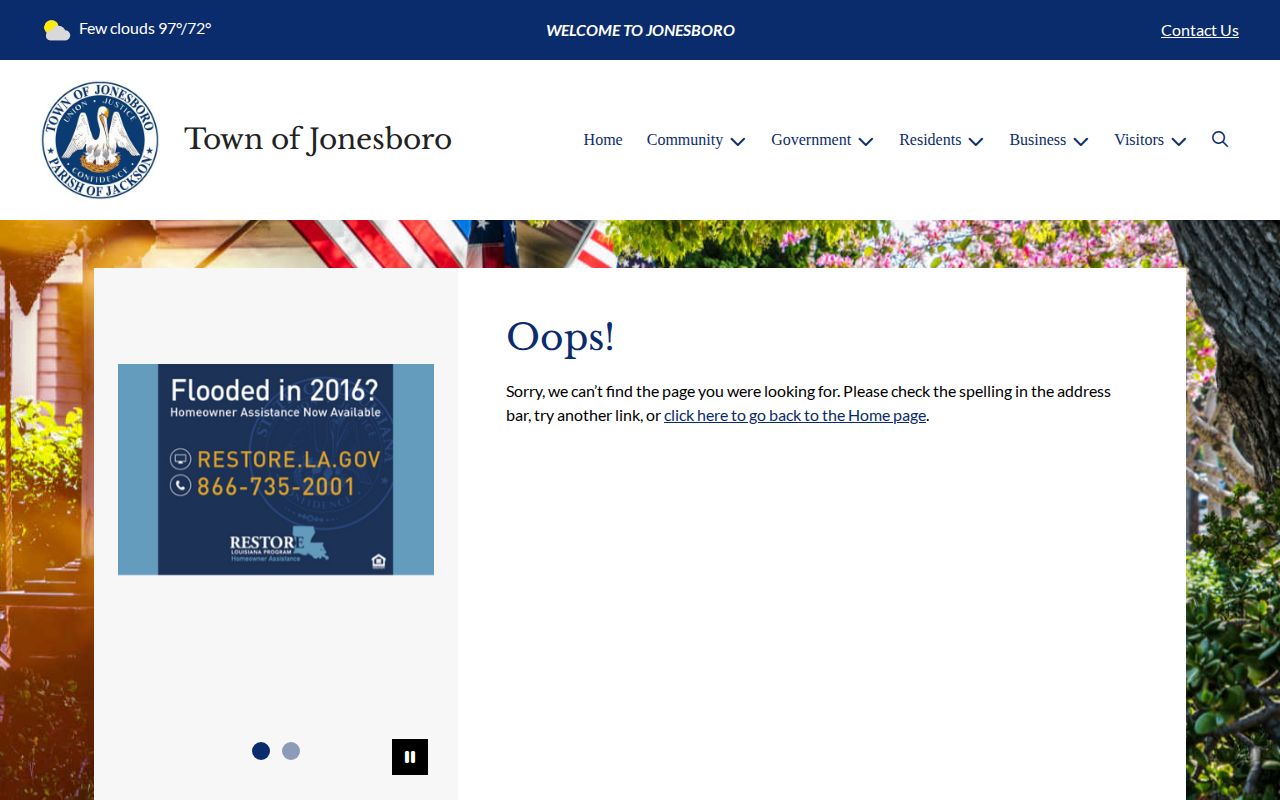Expand the Government menu chevron

[866, 141]
